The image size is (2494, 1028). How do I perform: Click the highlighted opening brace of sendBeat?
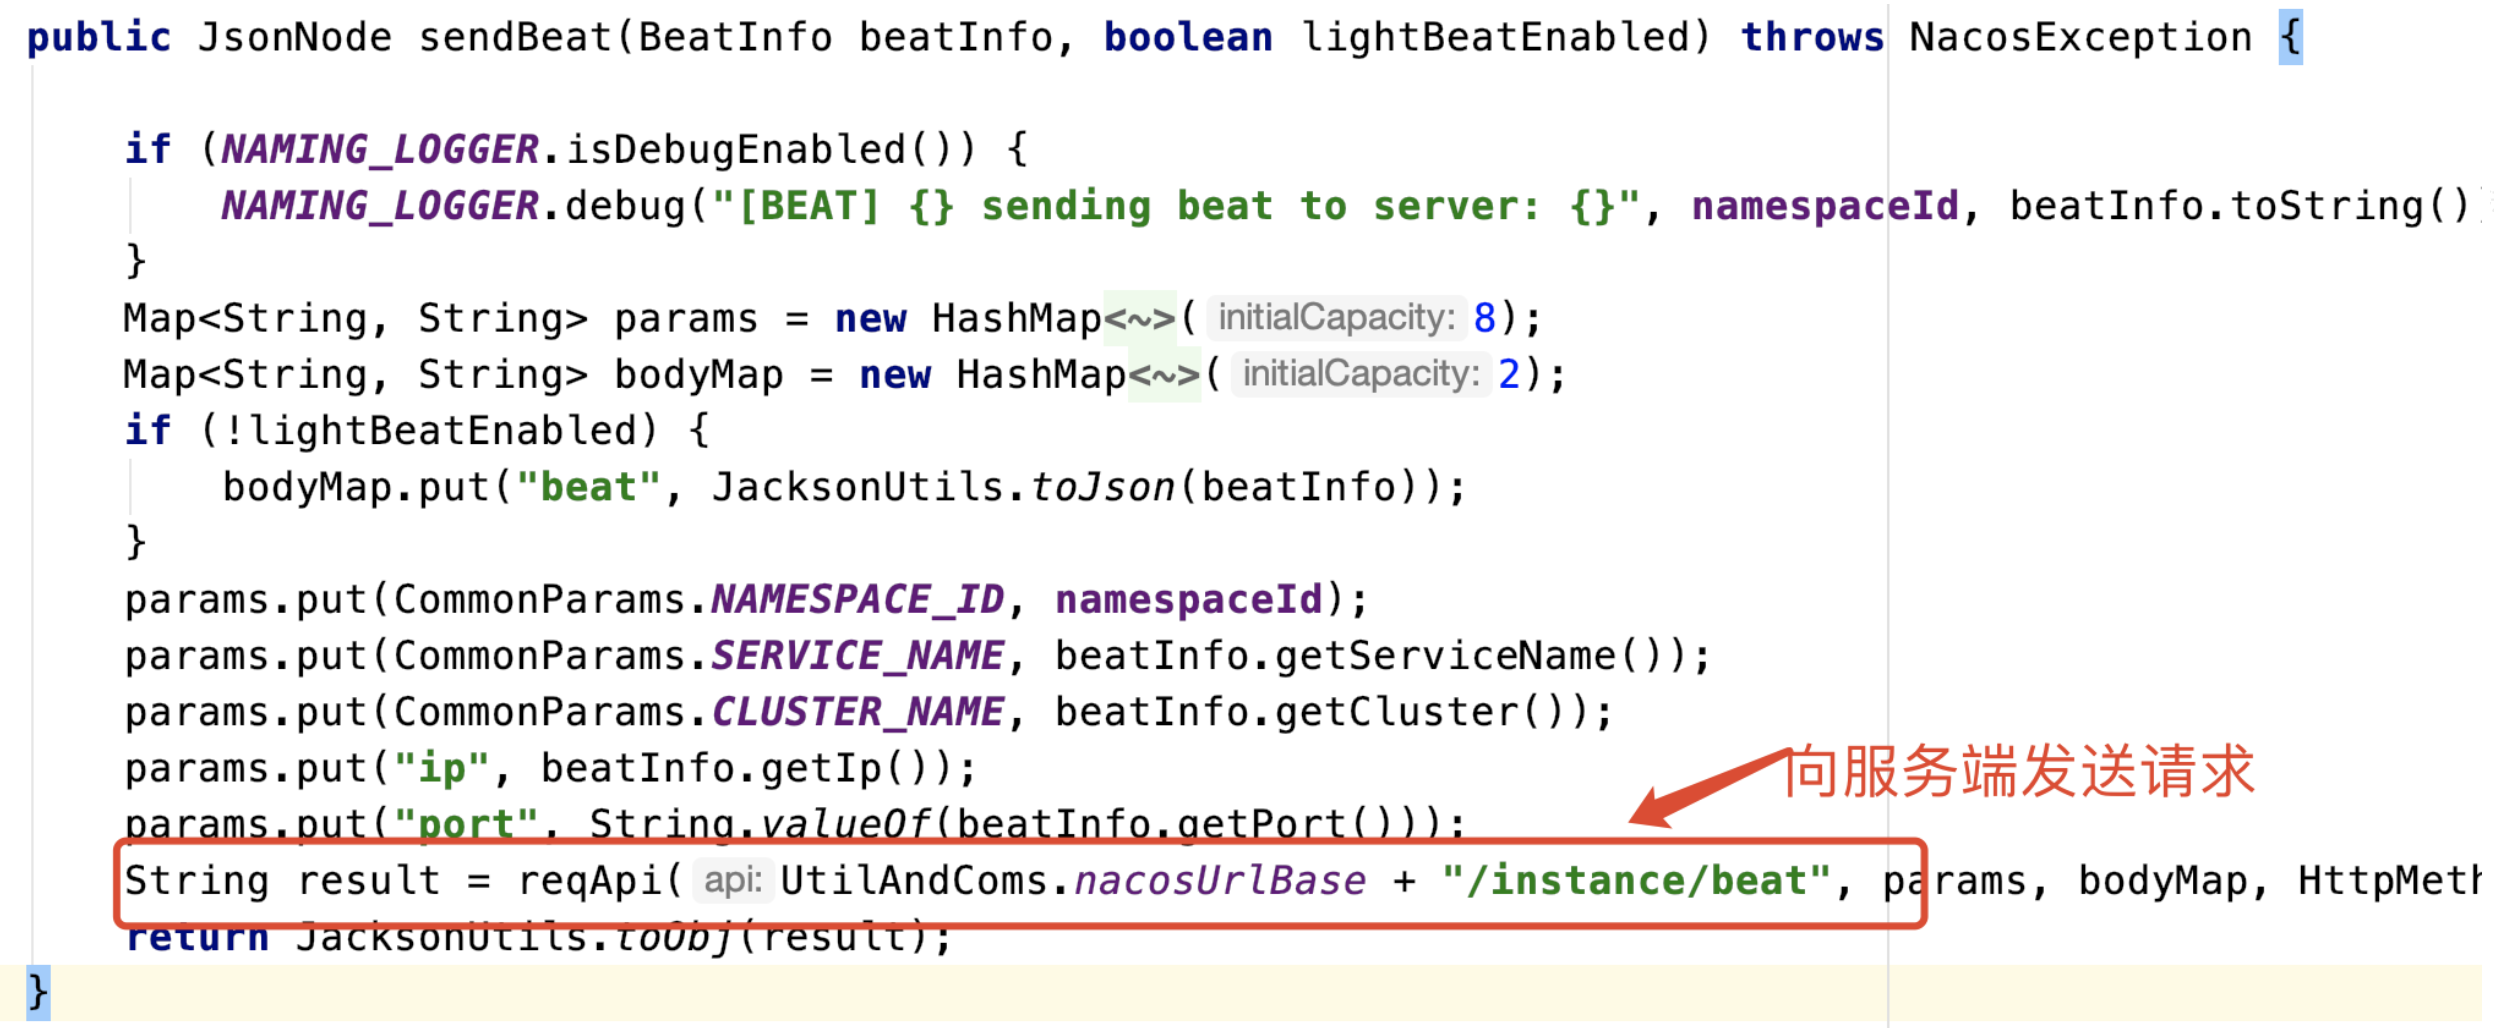pos(2290,38)
